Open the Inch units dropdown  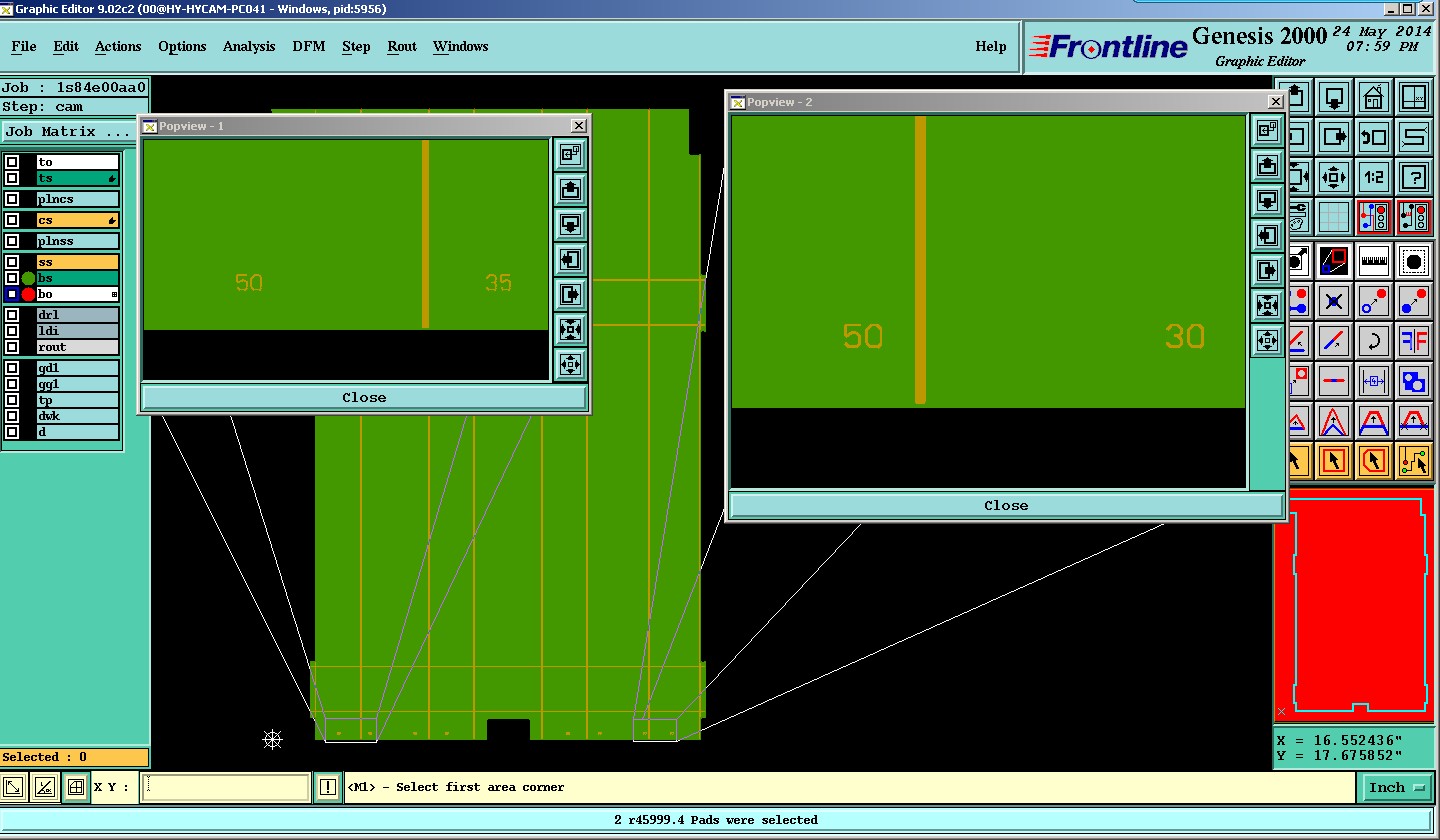[1396, 787]
